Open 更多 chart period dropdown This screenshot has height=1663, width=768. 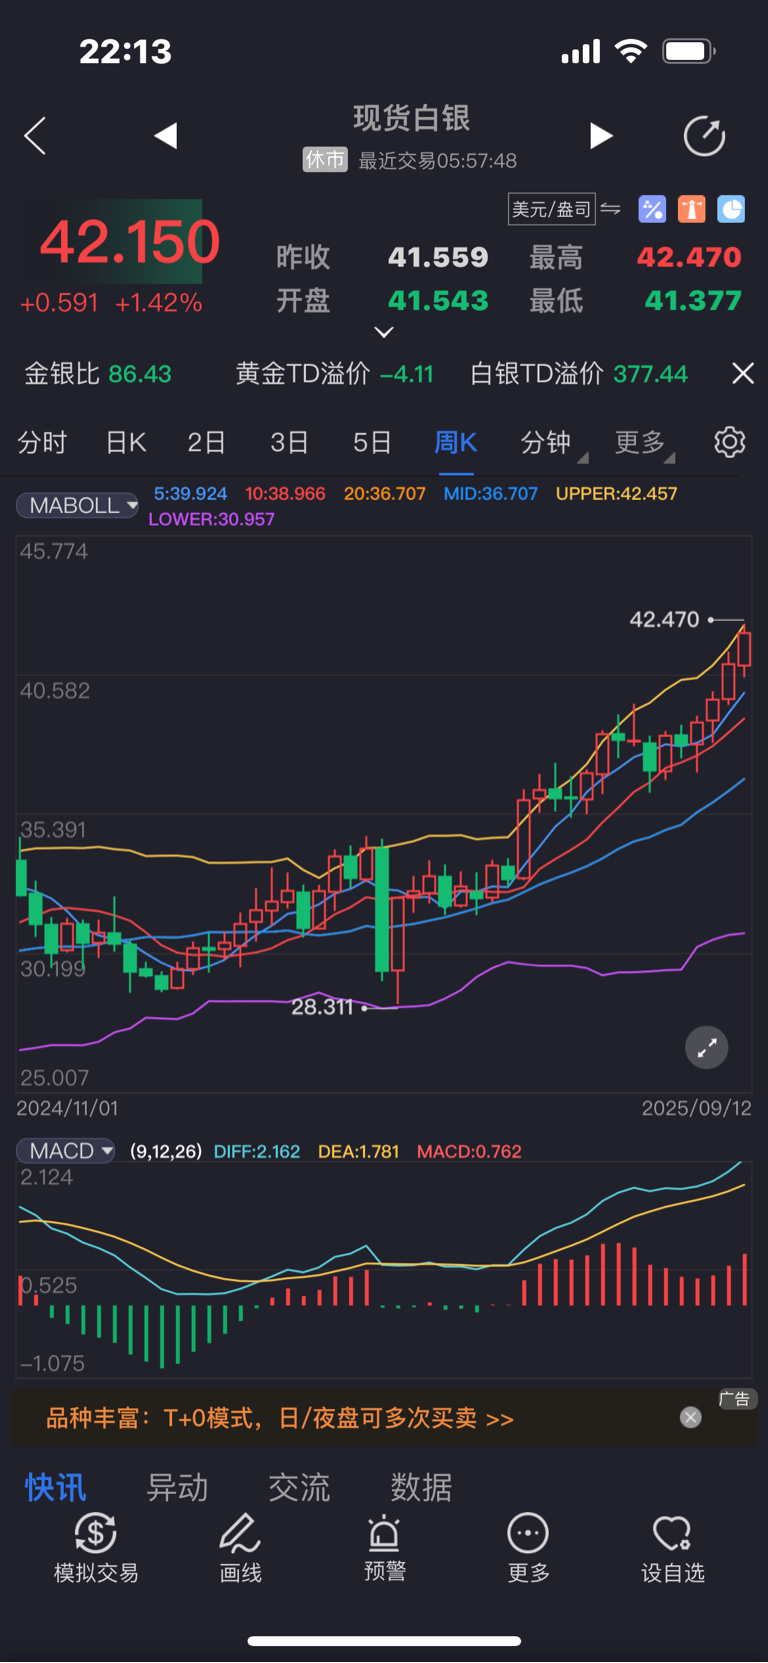click(644, 442)
